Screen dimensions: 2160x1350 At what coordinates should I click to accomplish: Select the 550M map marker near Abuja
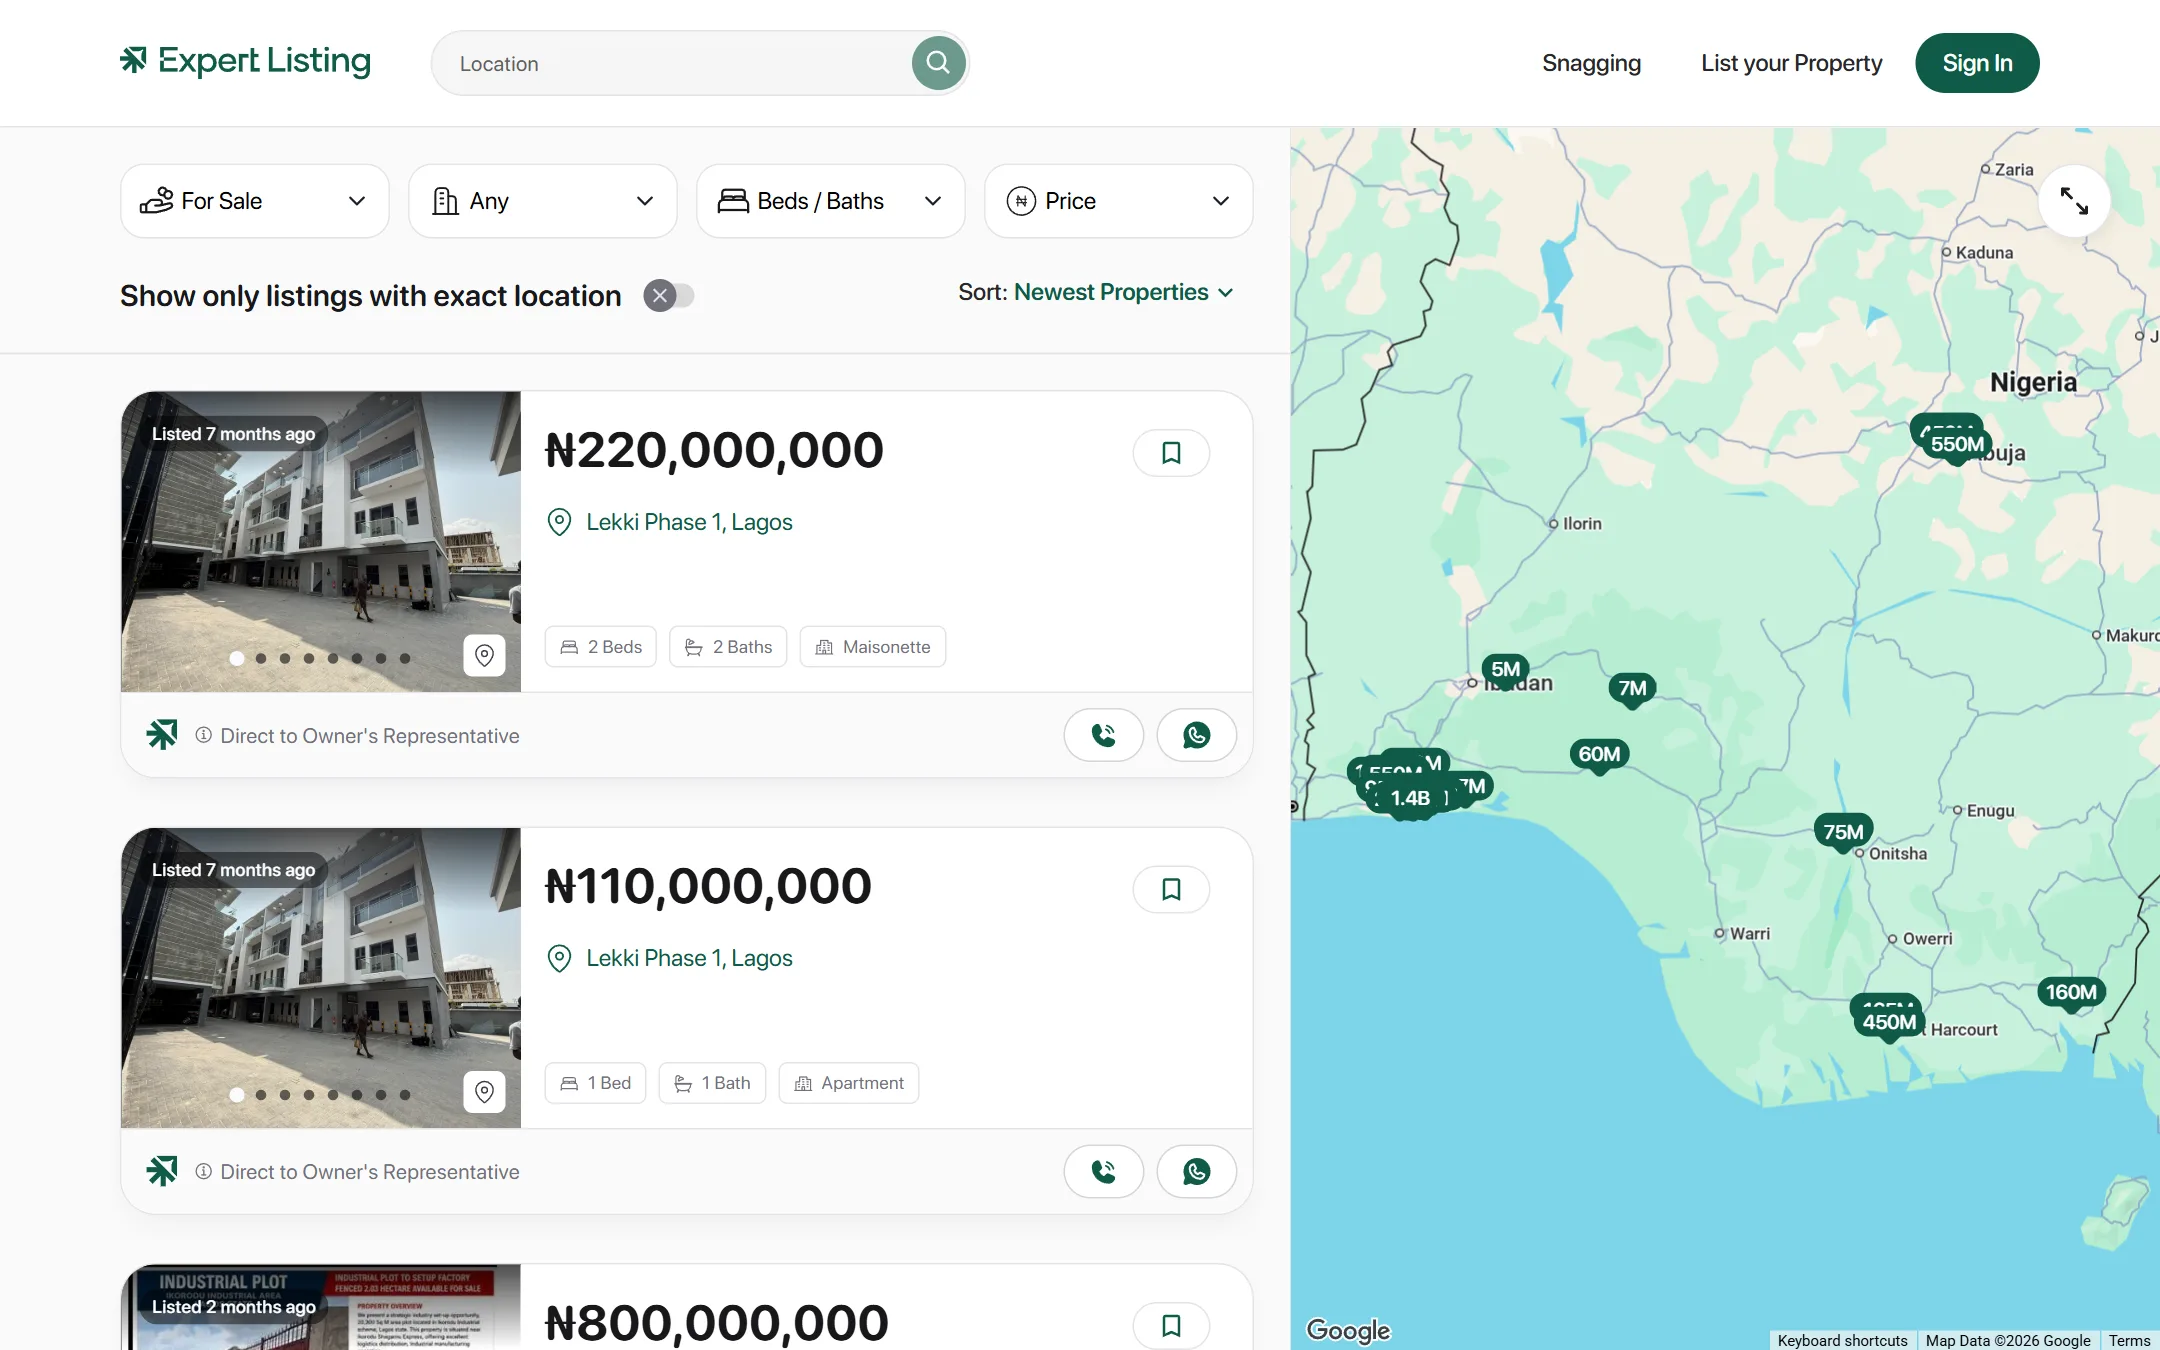[x=1957, y=445]
